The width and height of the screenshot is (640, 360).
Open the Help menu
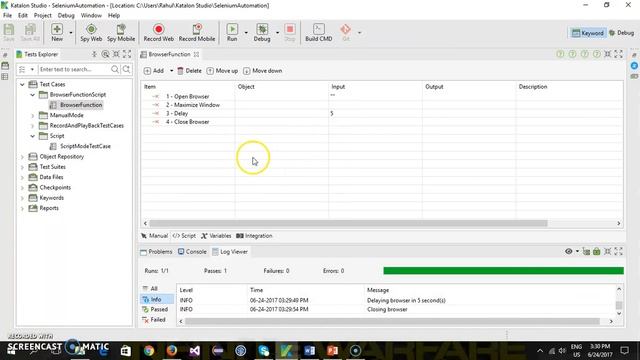pos(114,16)
